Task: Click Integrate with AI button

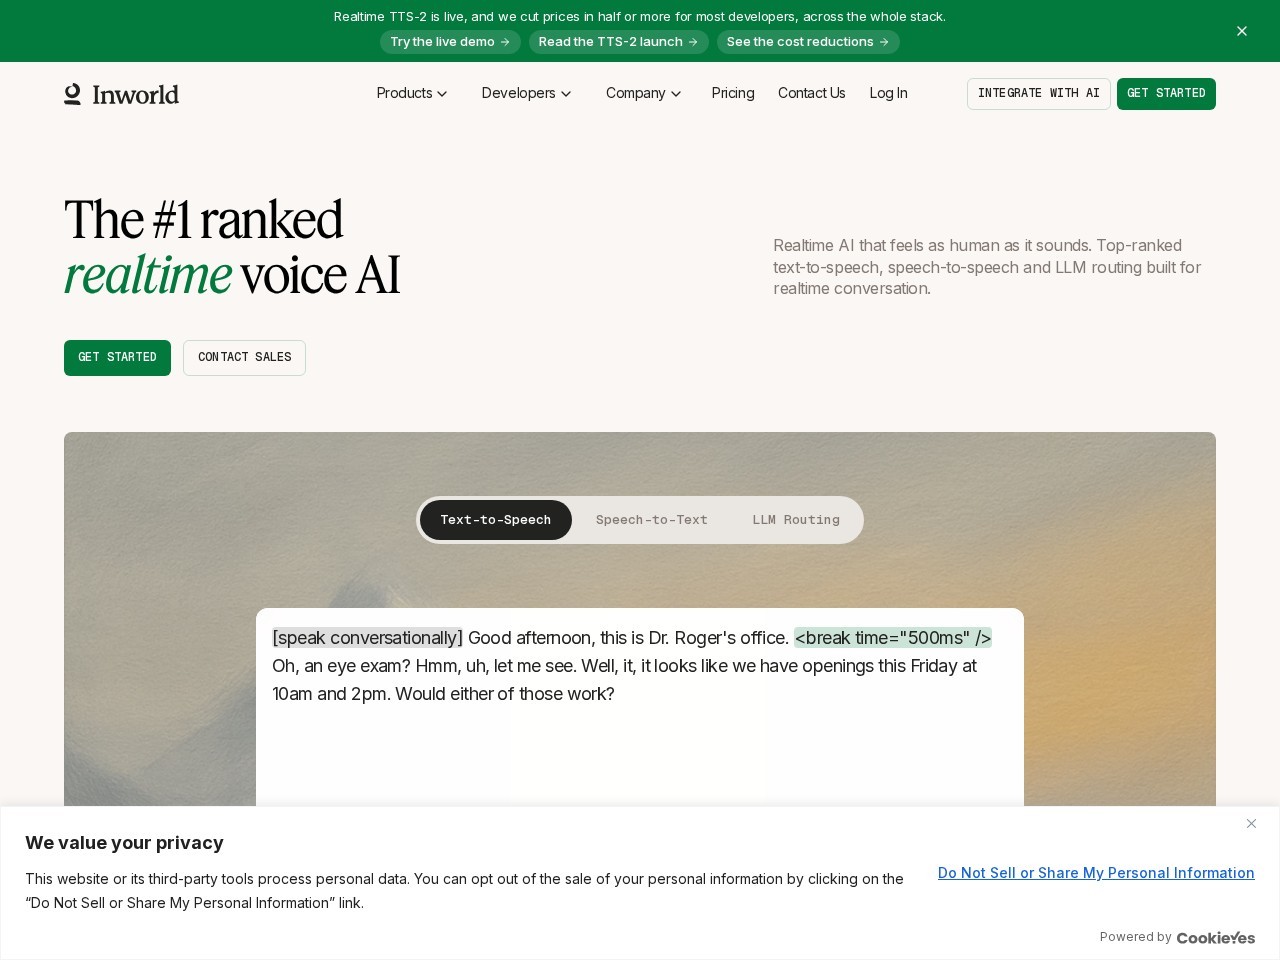Action: (1038, 94)
